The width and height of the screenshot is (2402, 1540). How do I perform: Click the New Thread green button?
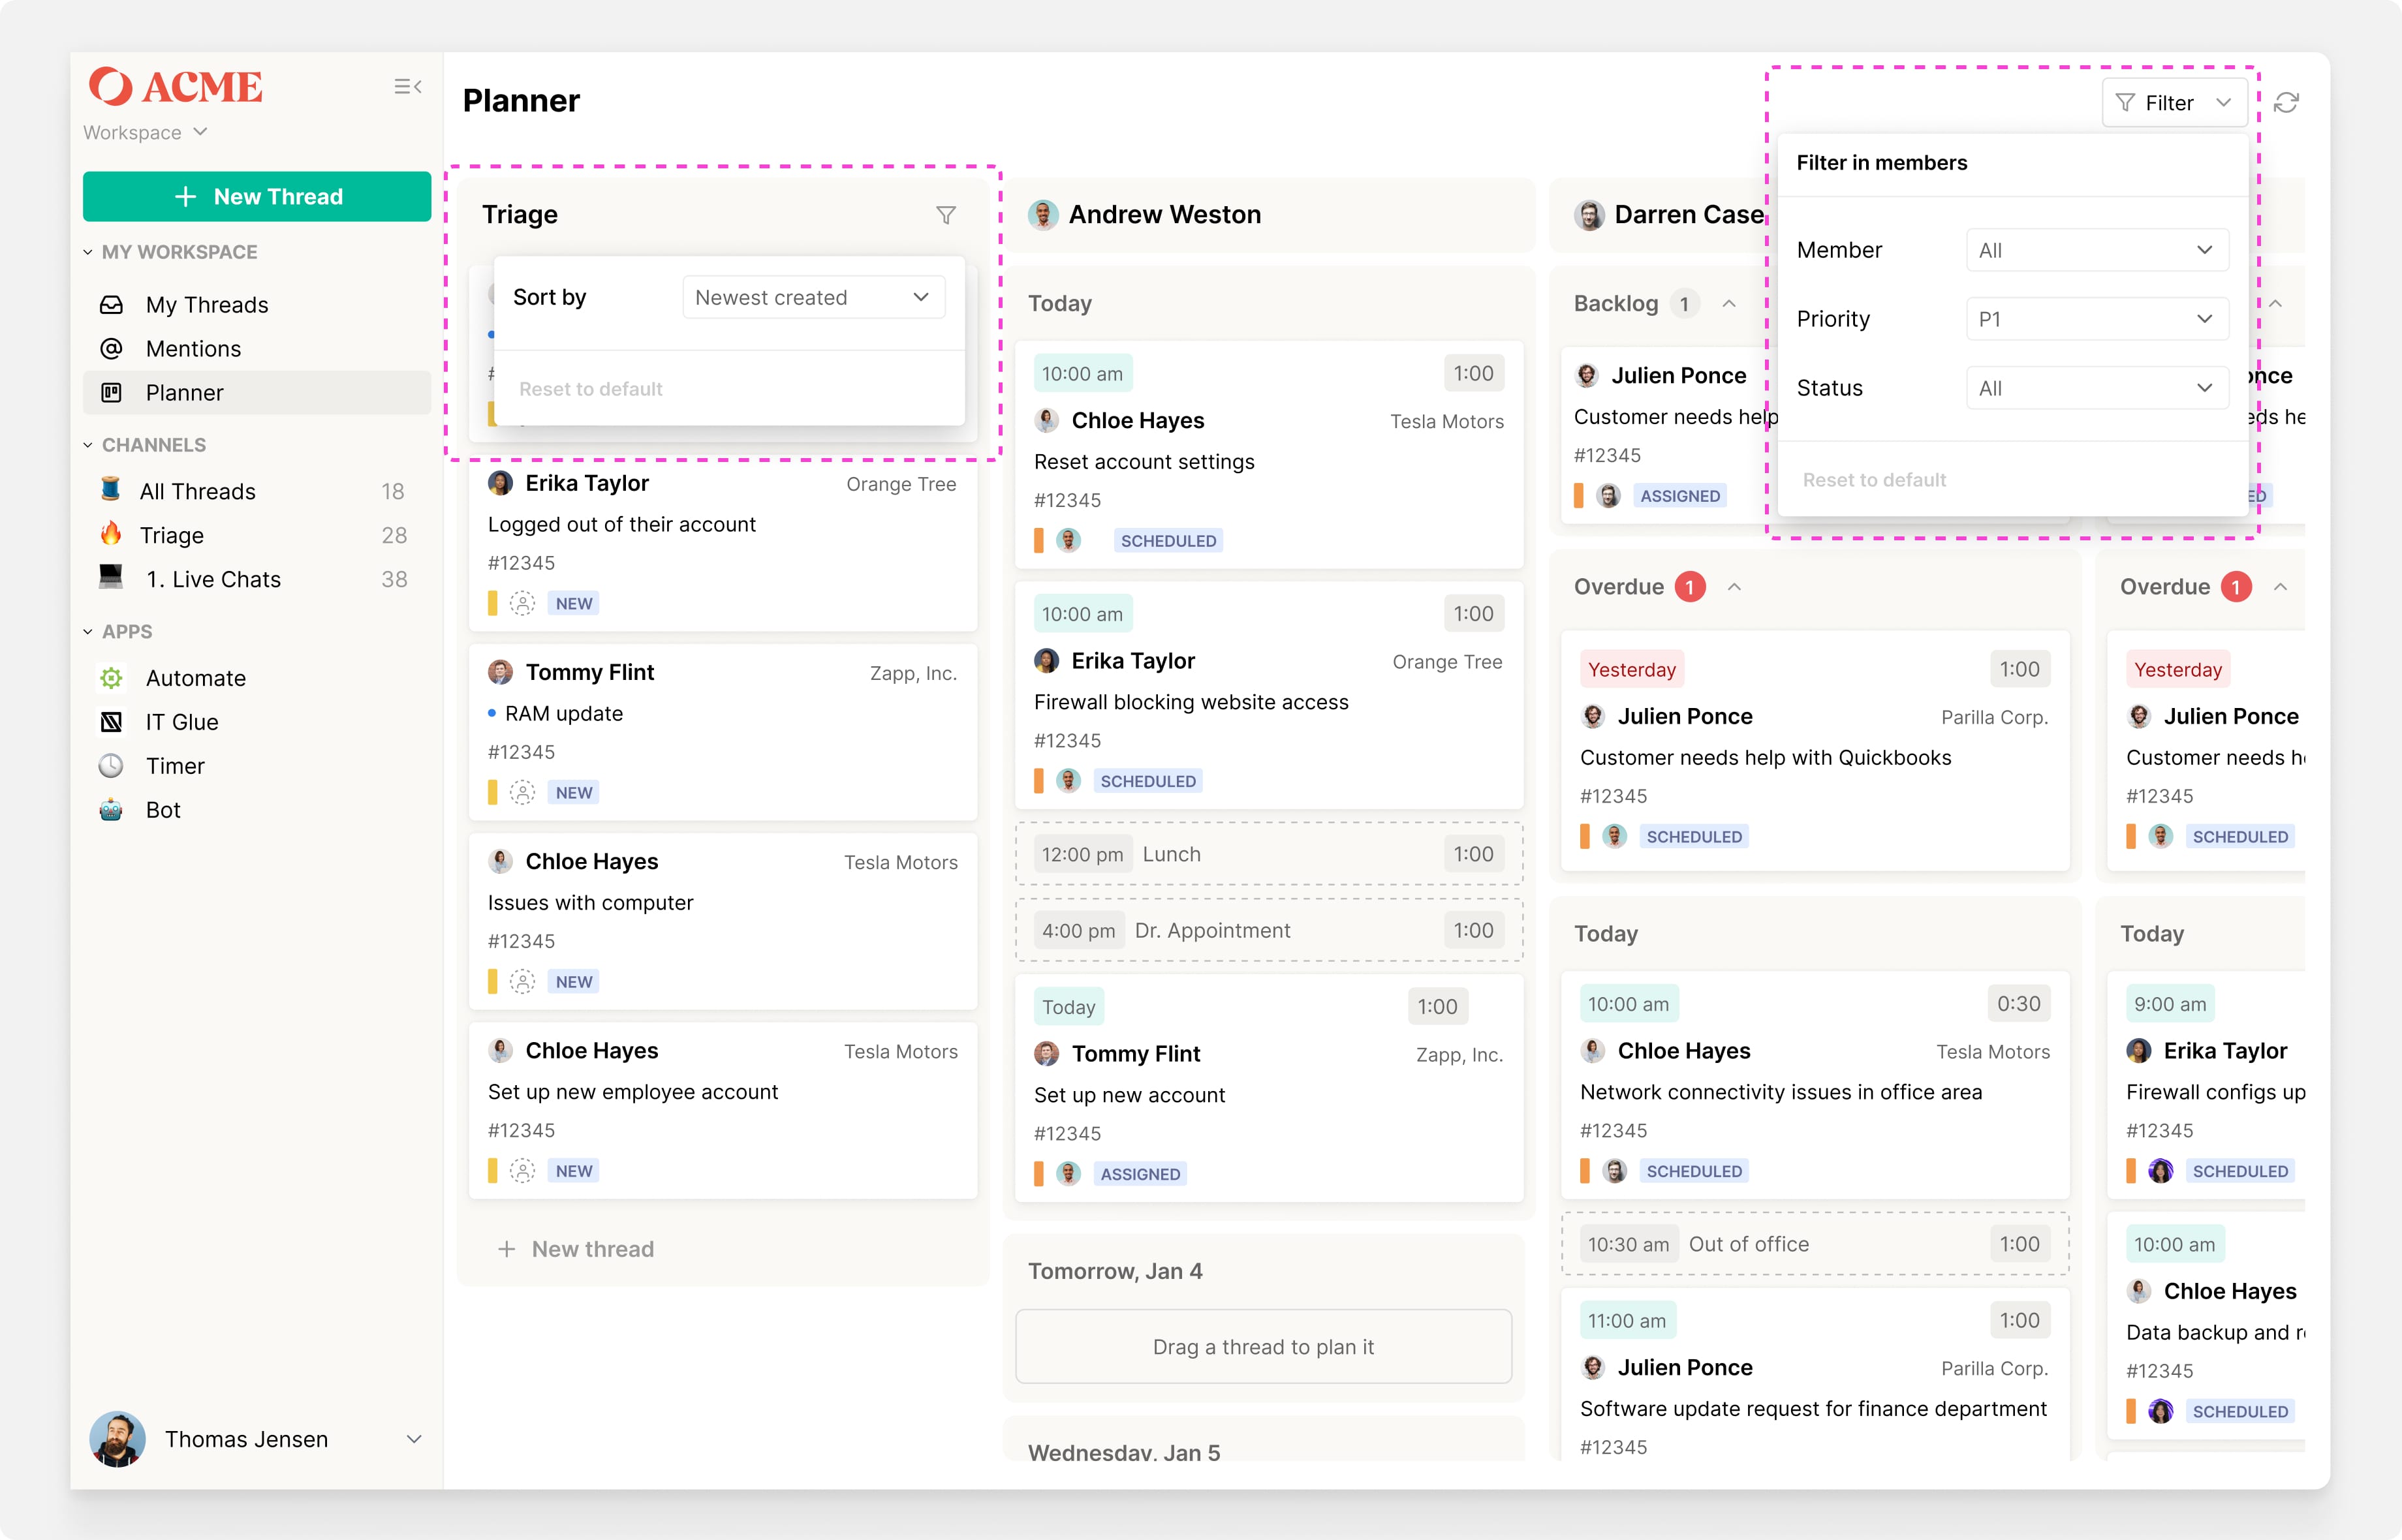coord(257,197)
